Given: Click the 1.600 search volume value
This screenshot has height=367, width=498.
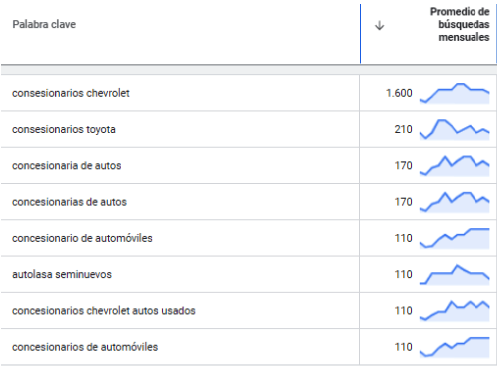Looking at the screenshot, I should pyautogui.click(x=399, y=93).
